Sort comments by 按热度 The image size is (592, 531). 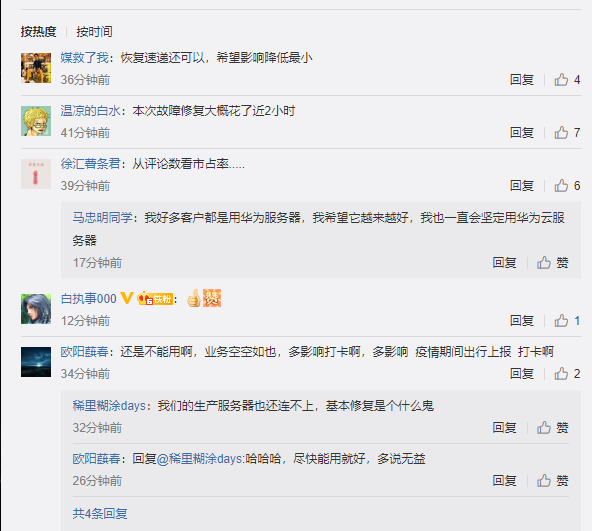pyautogui.click(x=39, y=31)
